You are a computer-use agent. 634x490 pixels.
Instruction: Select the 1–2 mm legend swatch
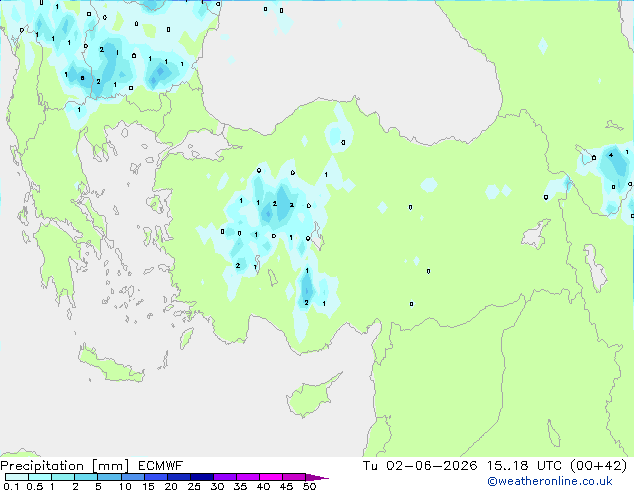[x=63, y=477]
